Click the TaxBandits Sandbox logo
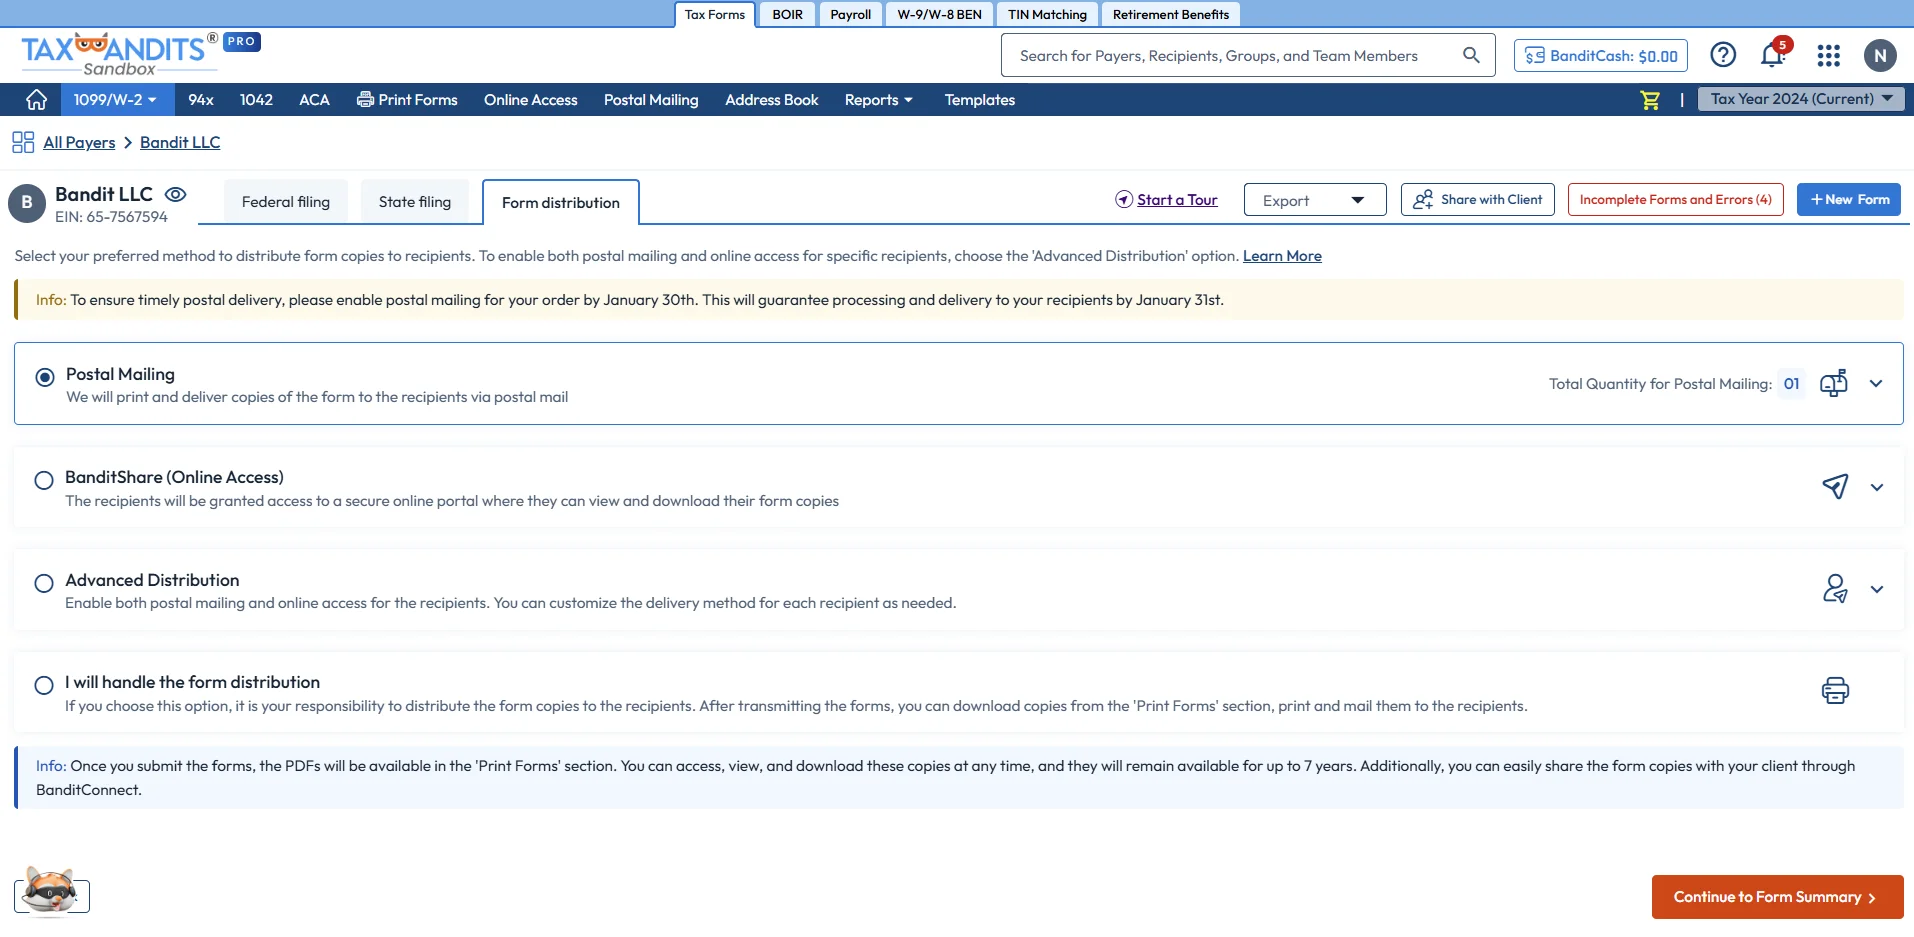The width and height of the screenshot is (1914, 937). click(119, 54)
